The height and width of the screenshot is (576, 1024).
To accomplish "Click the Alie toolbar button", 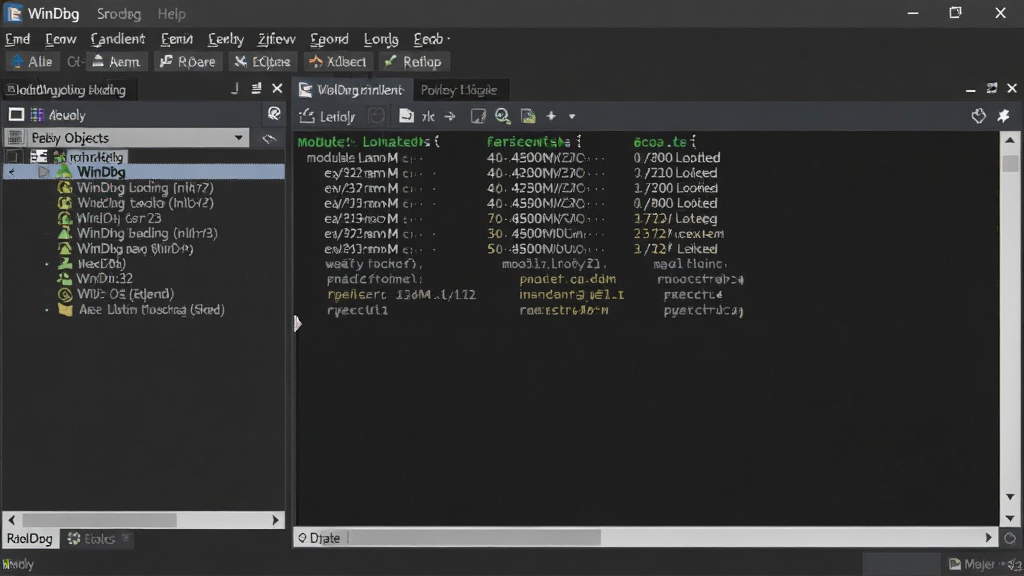I will (x=32, y=62).
